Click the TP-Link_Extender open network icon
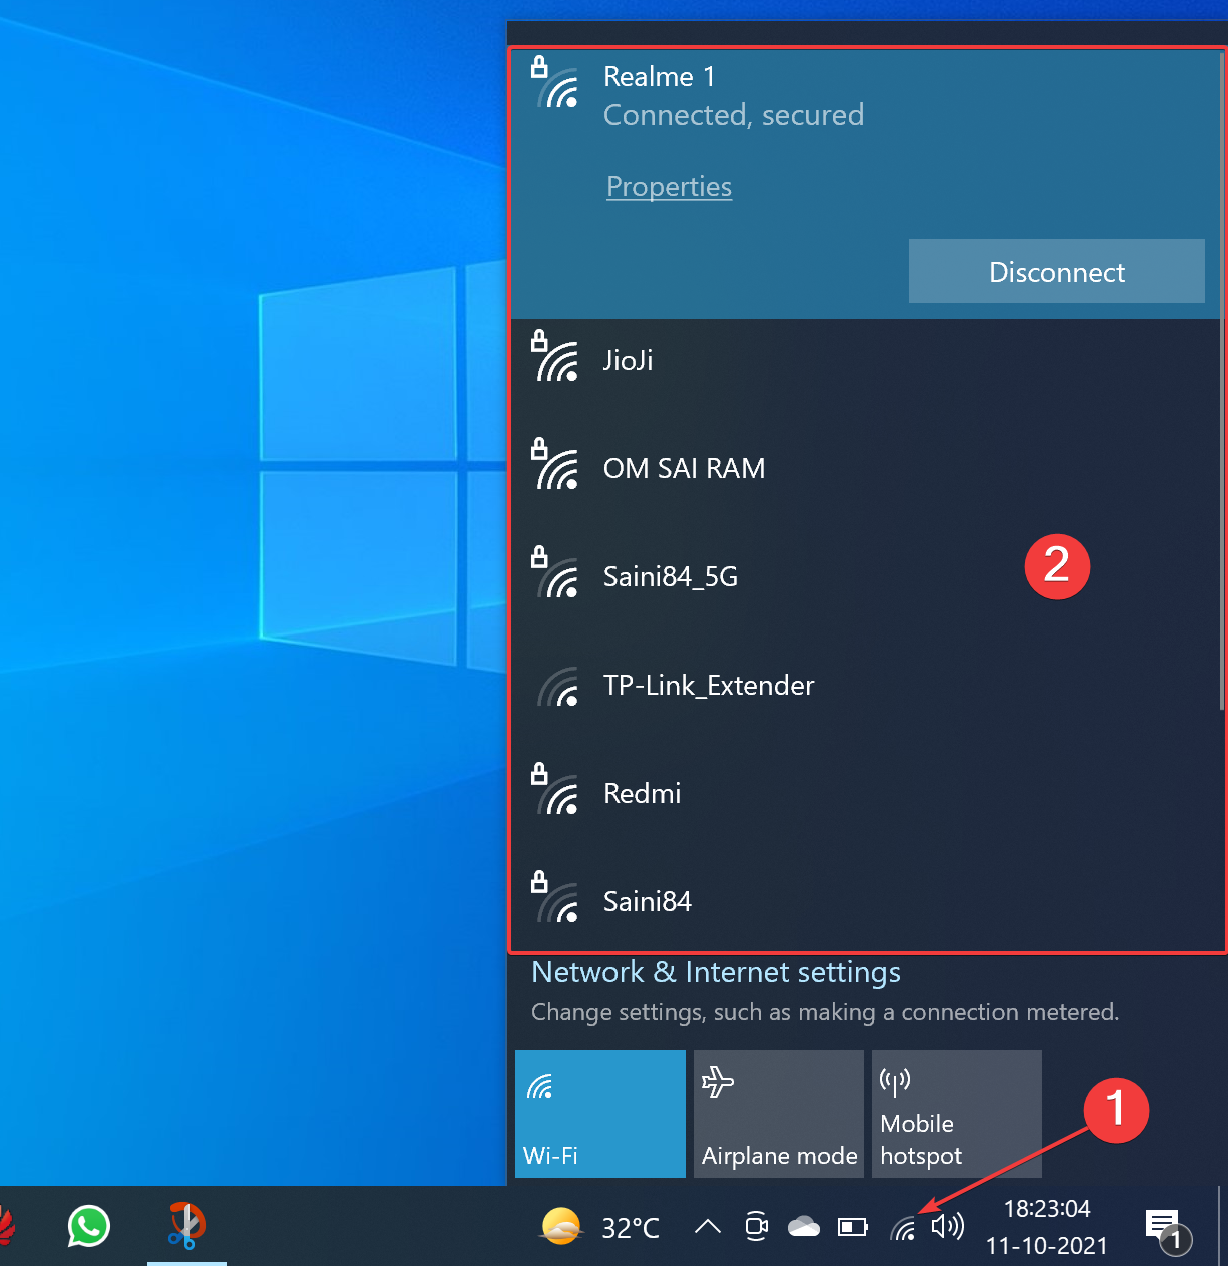This screenshot has height=1266, width=1228. point(558,687)
